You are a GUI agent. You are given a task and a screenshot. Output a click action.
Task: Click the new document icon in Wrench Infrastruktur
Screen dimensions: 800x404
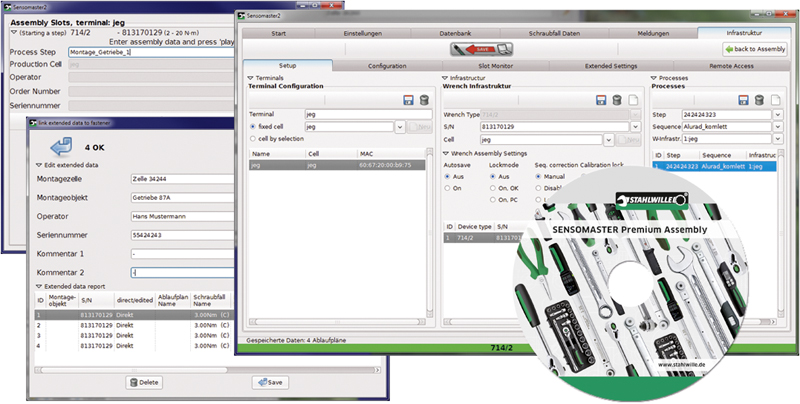(x=633, y=101)
